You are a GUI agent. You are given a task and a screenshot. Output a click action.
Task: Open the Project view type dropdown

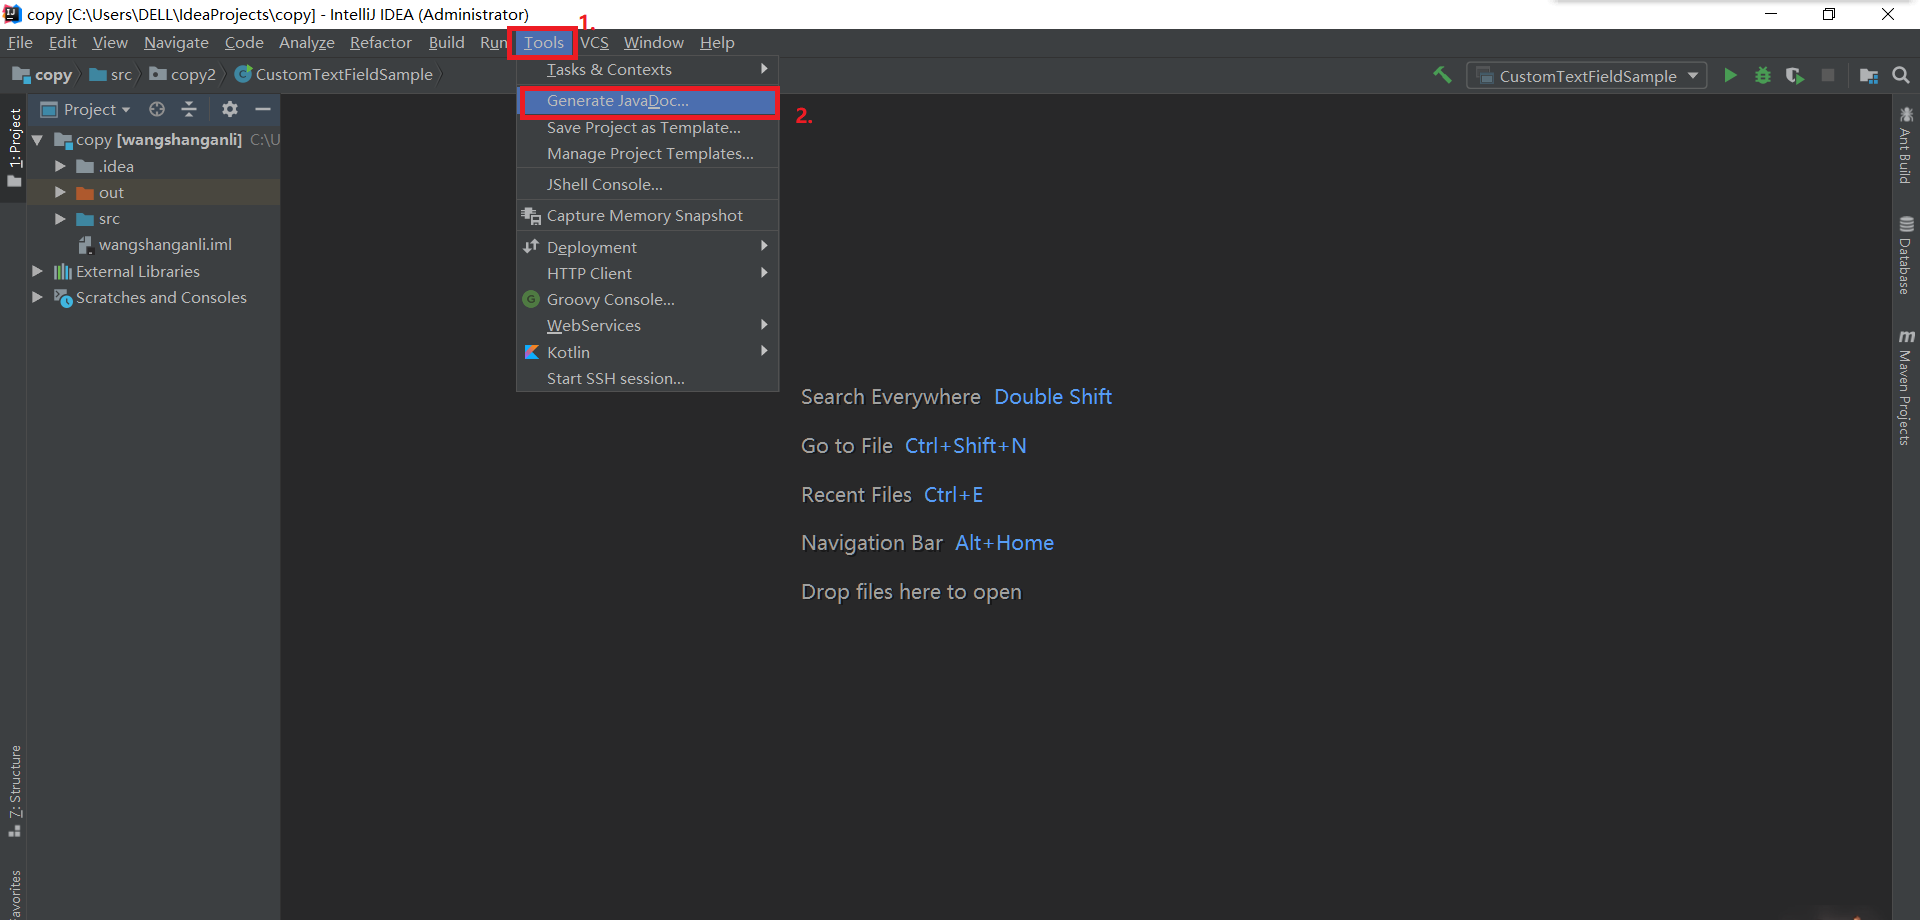click(86, 109)
